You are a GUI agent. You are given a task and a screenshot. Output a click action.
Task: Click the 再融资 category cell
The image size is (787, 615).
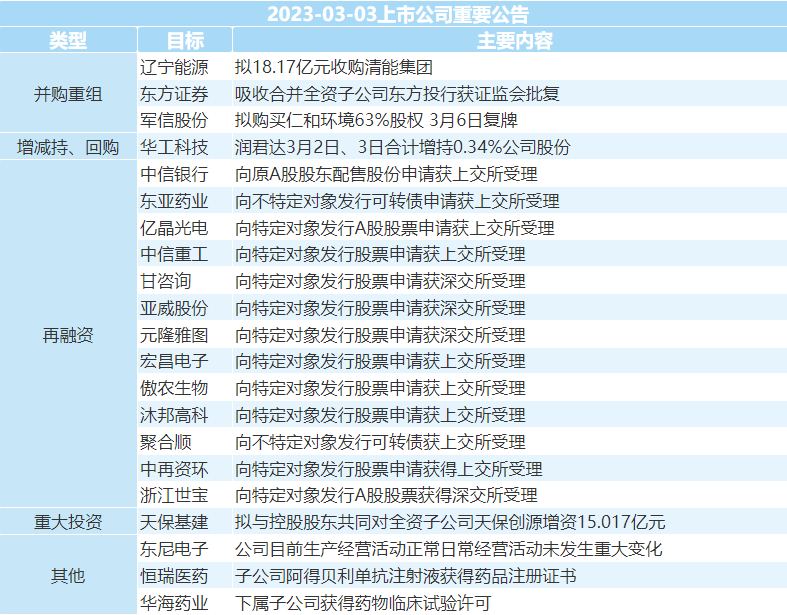coord(68,335)
